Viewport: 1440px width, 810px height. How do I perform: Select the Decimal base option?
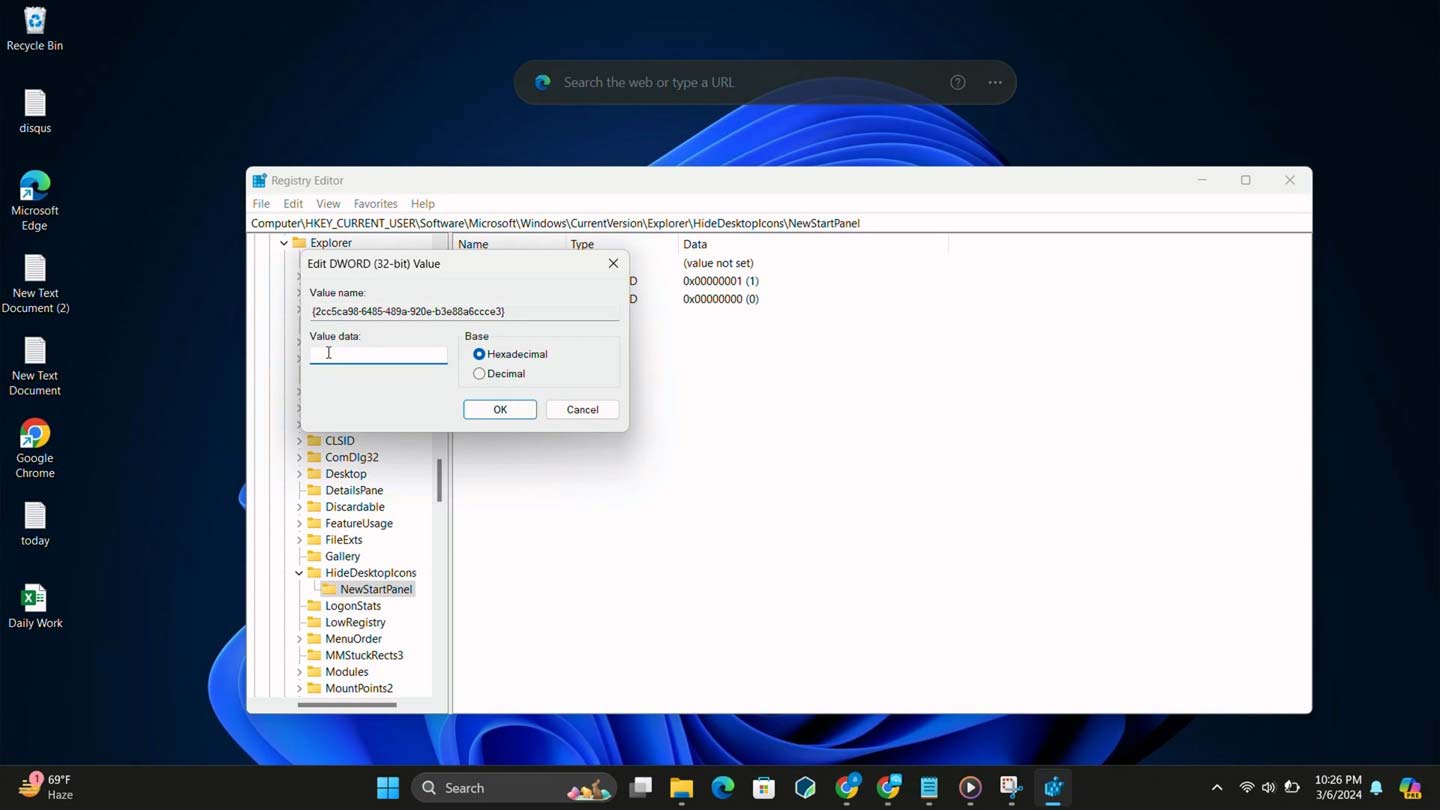coord(479,373)
